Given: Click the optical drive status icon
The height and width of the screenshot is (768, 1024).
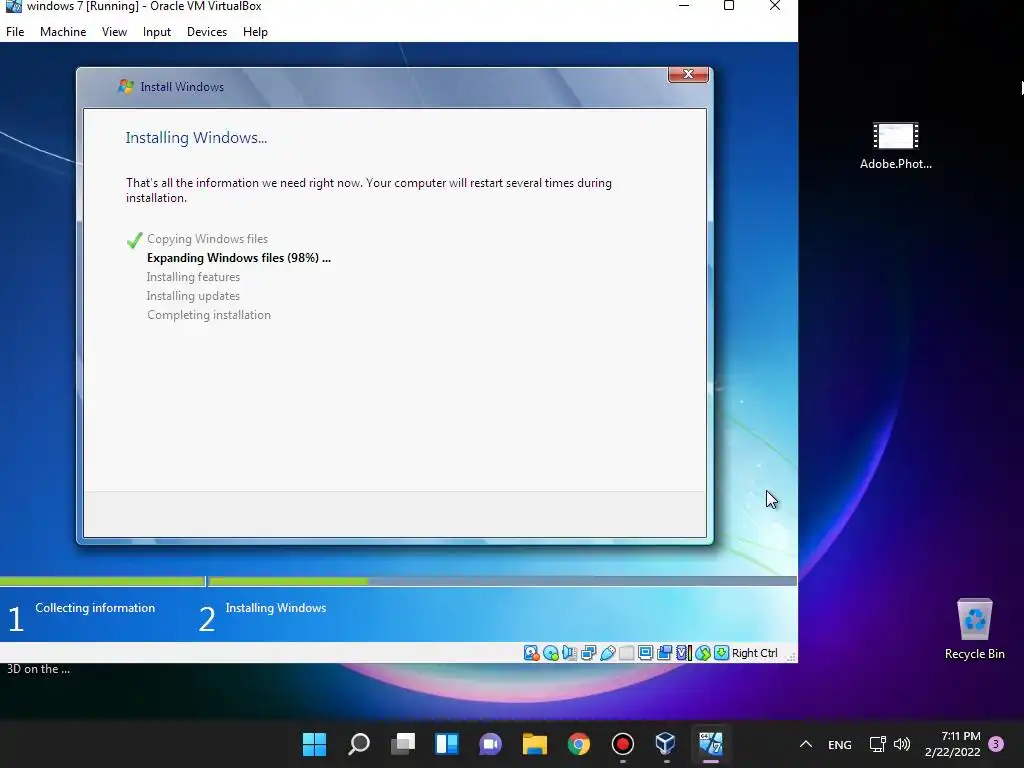Looking at the screenshot, I should tap(551, 652).
